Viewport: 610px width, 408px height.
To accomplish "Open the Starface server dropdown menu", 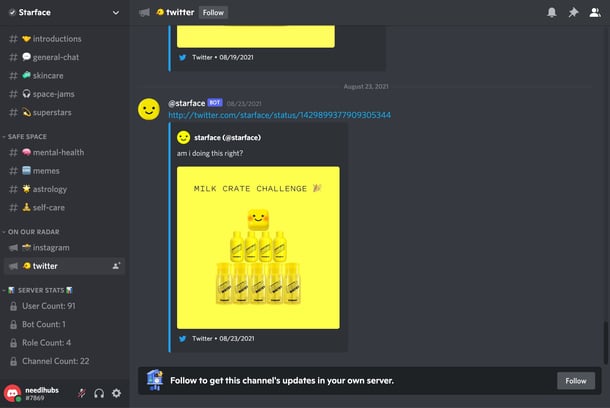I will click(x=65, y=12).
